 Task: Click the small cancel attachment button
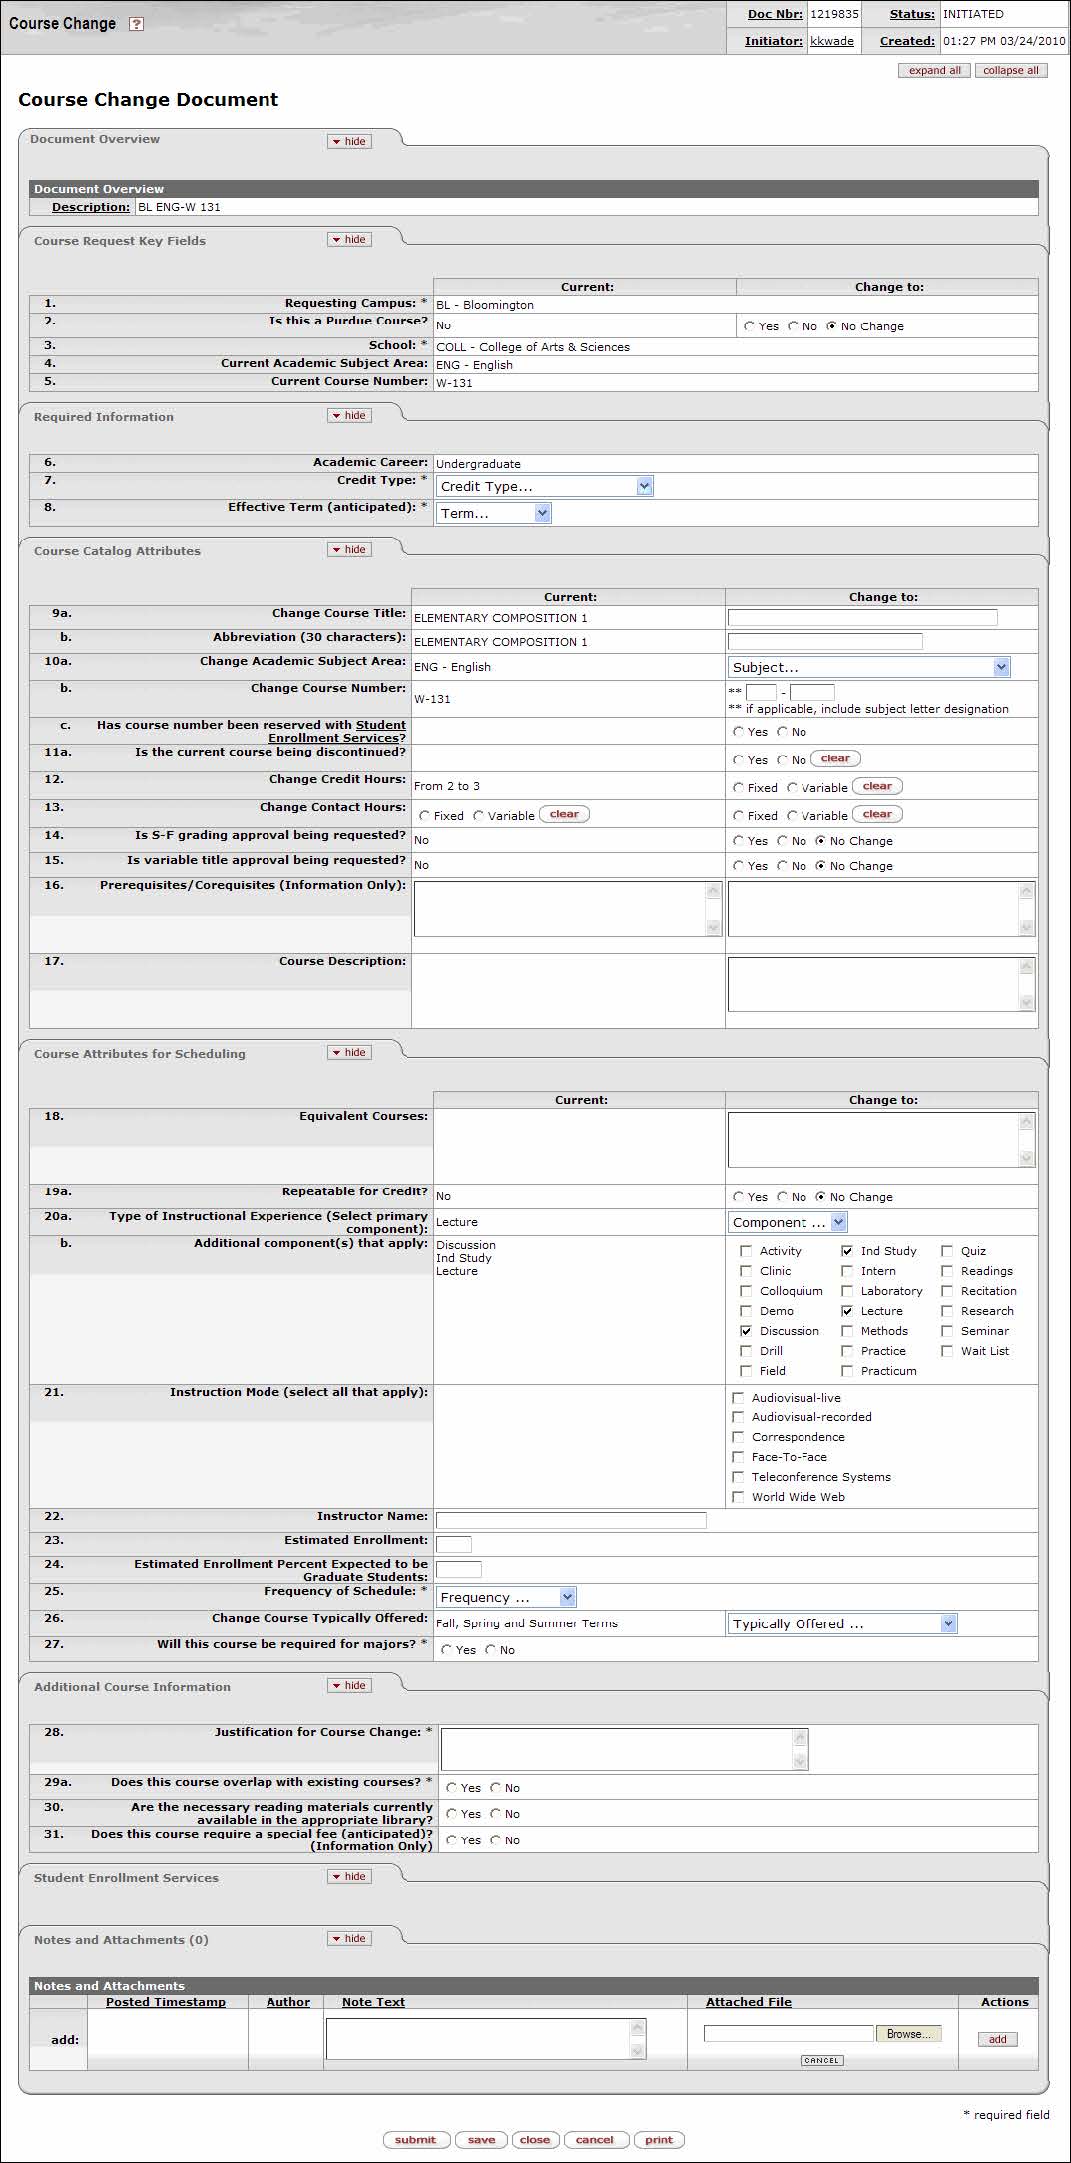(822, 2060)
